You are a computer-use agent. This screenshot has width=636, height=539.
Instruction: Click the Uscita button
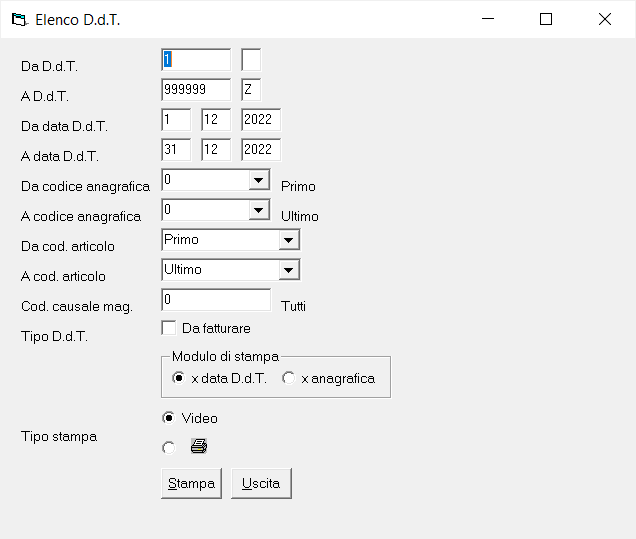(x=261, y=483)
